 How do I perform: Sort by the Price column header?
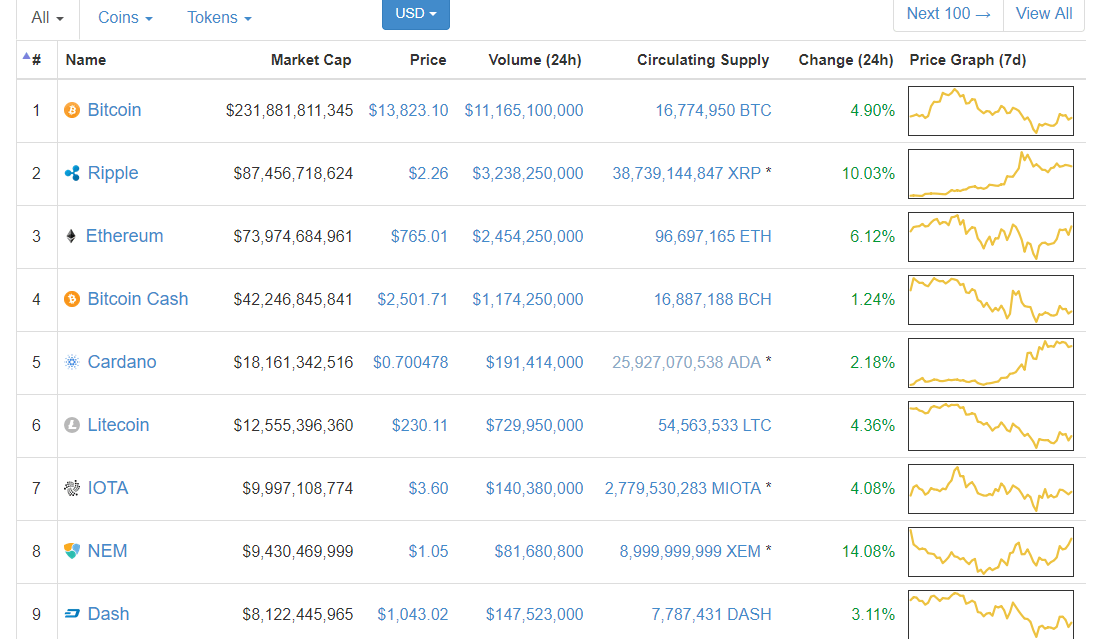coord(428,60)
